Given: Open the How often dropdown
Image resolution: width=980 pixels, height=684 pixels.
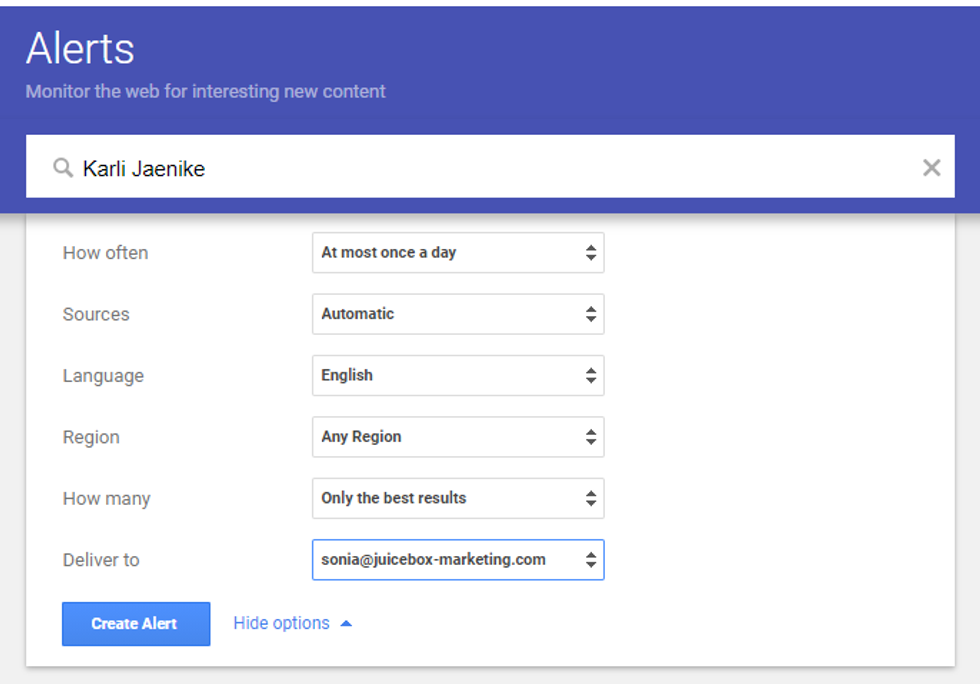Looking at the screenshot, I should pyautogui.click(x=450, y=252).
